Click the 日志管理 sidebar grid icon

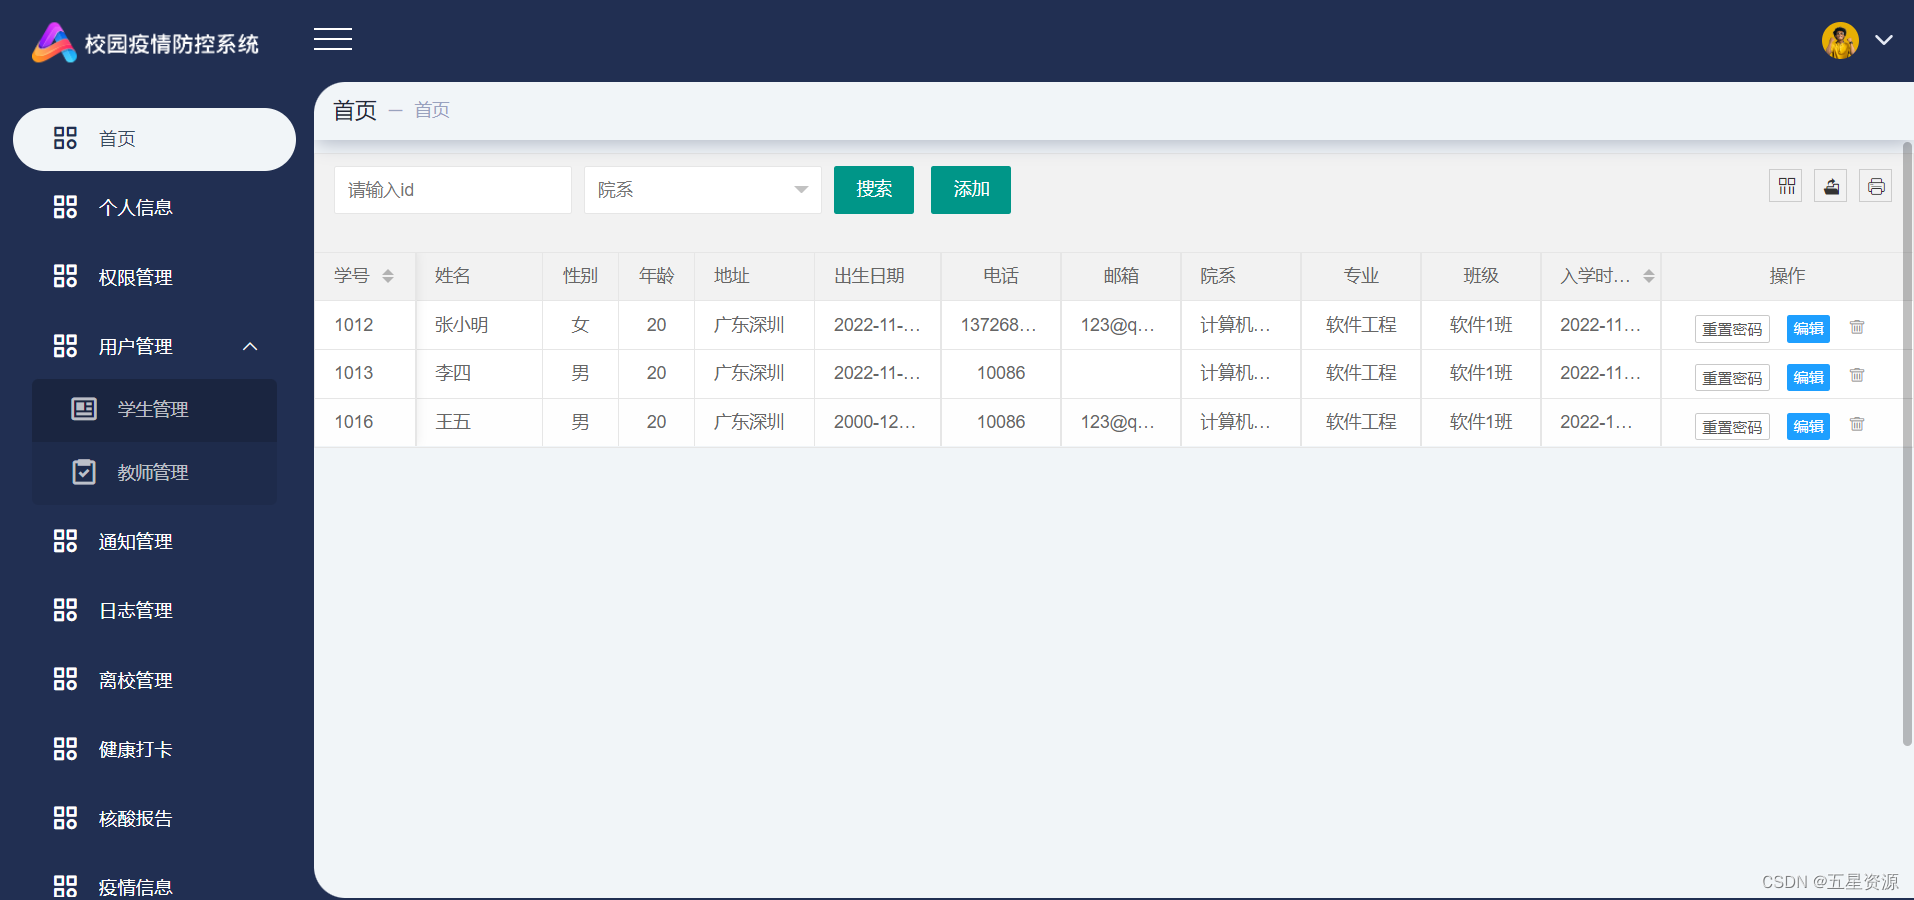click(65, 610)
